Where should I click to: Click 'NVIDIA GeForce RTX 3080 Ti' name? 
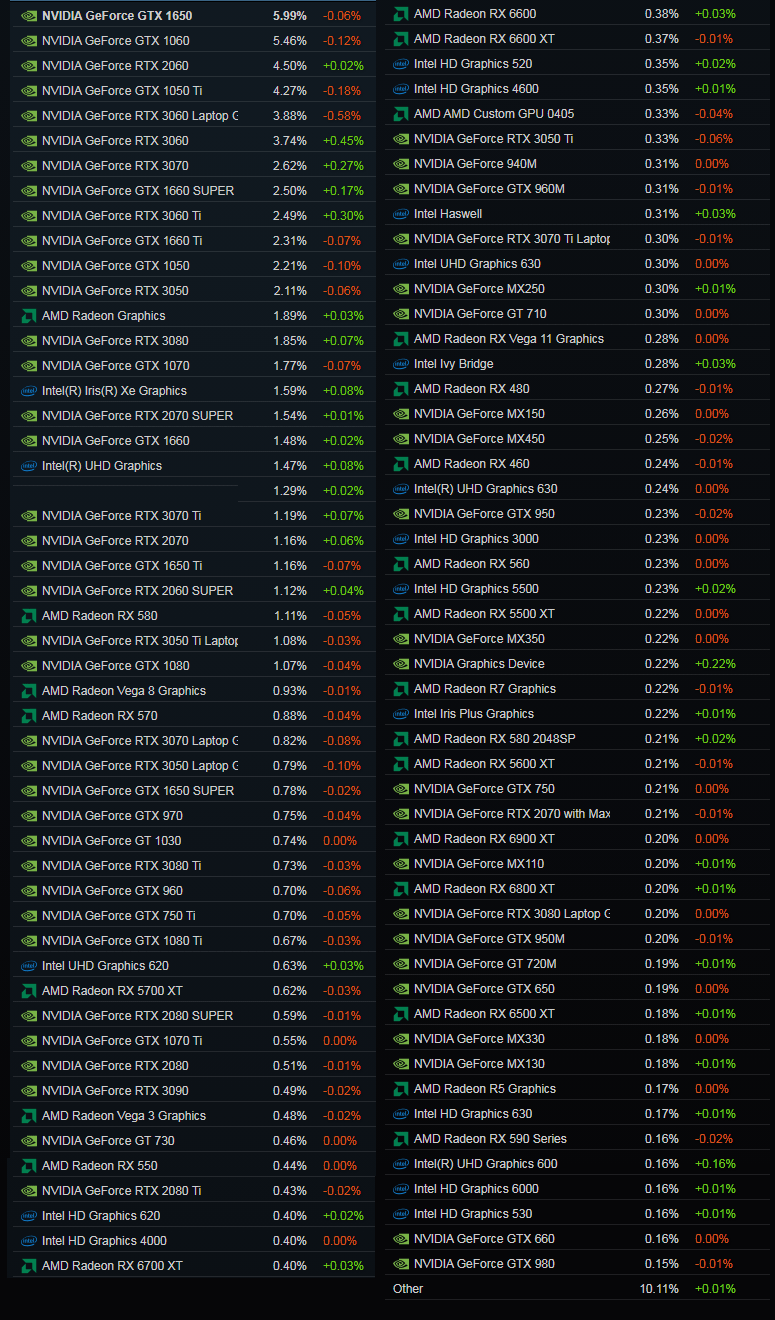point(121,866)
